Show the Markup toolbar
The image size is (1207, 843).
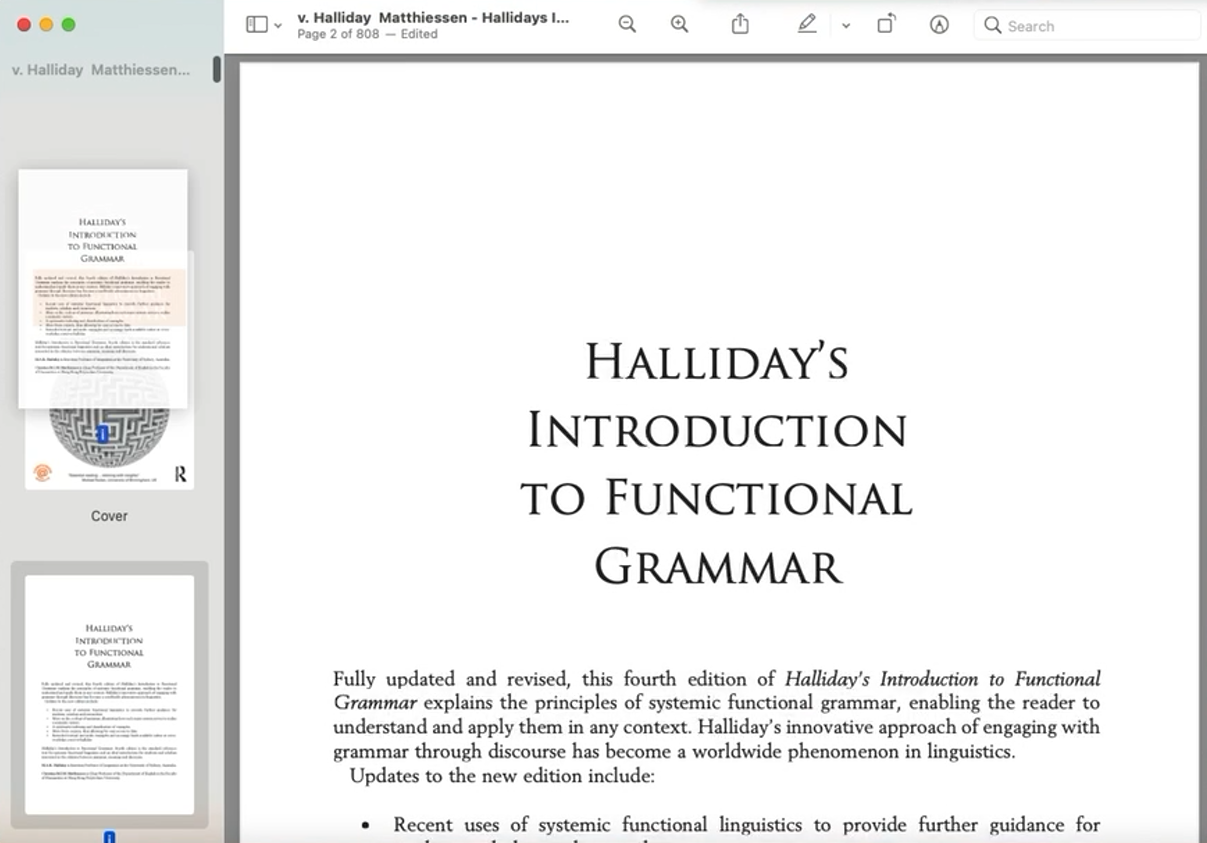coord(939,25)
